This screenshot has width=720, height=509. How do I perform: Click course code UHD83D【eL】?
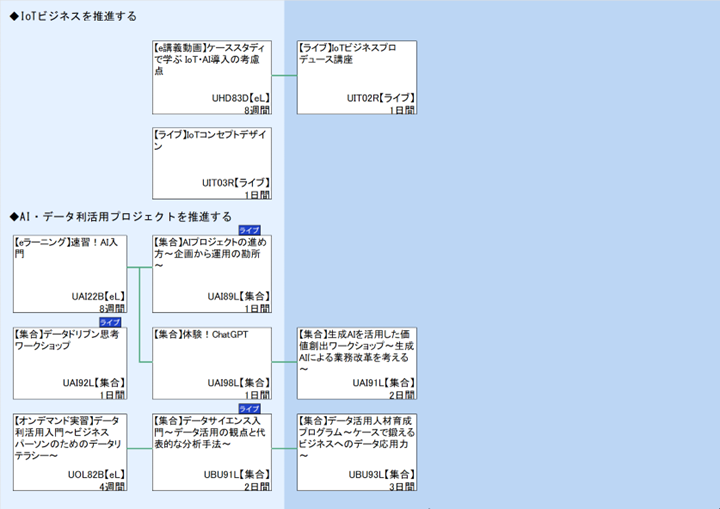(x=241, y=98)
